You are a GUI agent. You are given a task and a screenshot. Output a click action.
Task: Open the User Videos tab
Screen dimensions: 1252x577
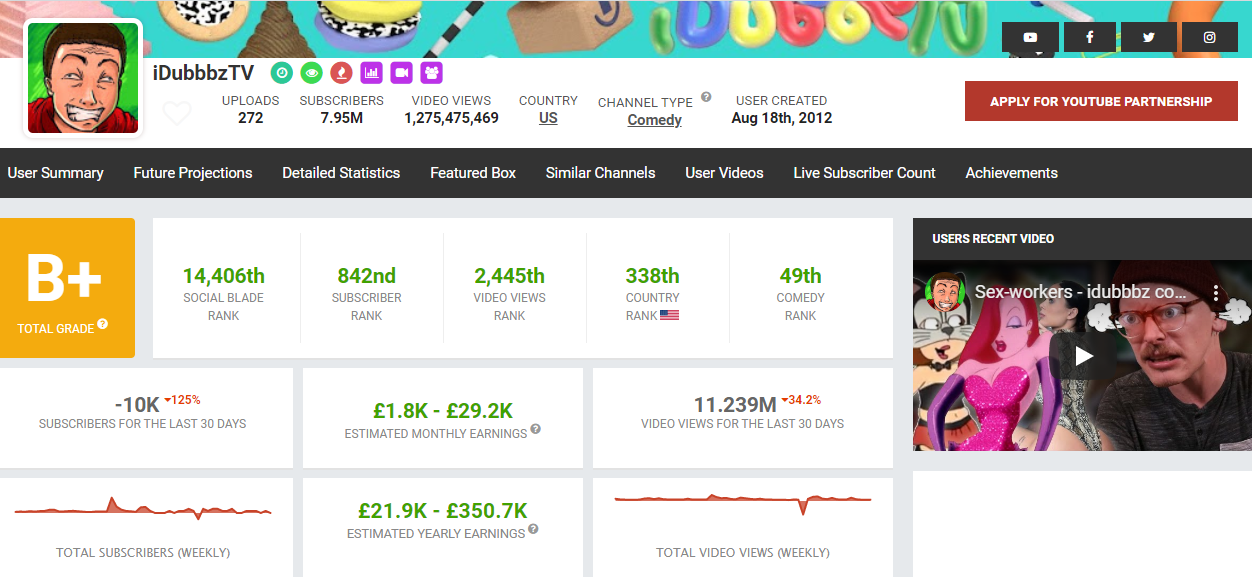point(724,173)
